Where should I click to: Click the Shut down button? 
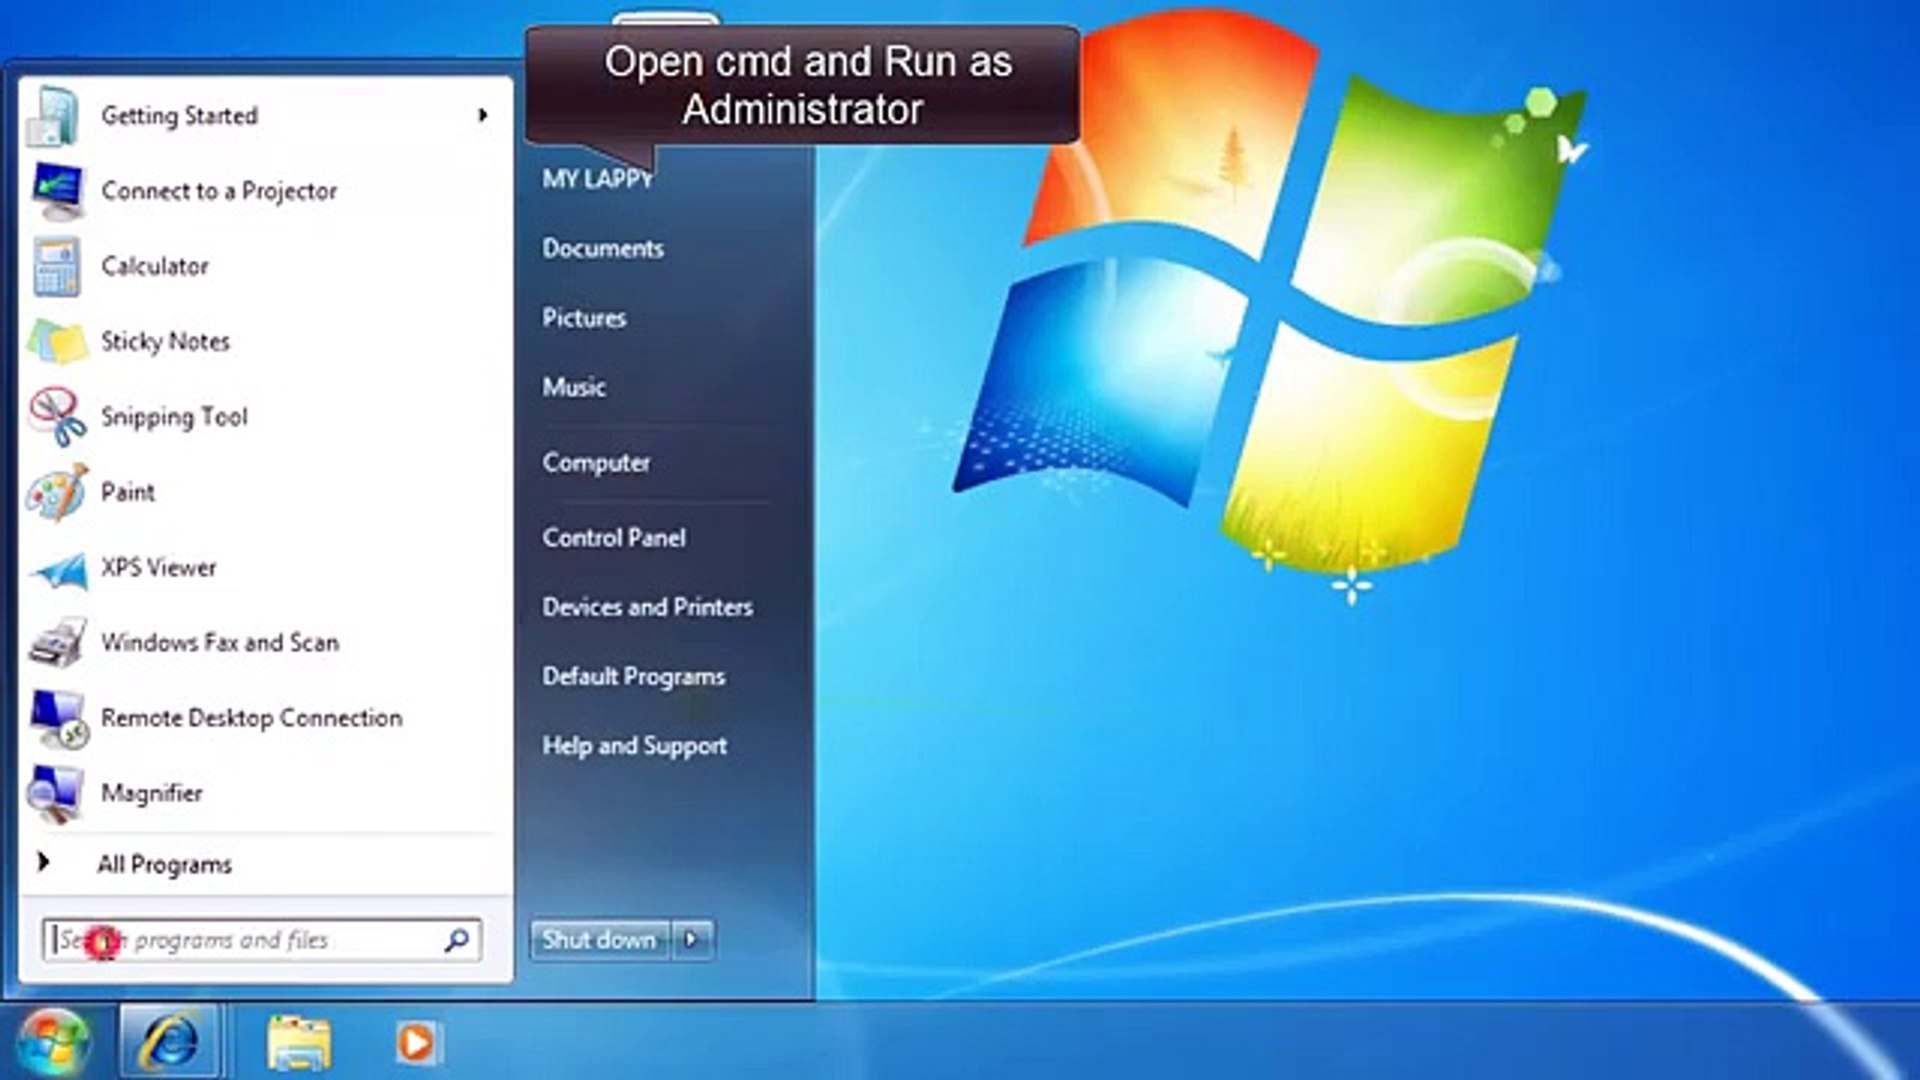(x=597, y=939)
